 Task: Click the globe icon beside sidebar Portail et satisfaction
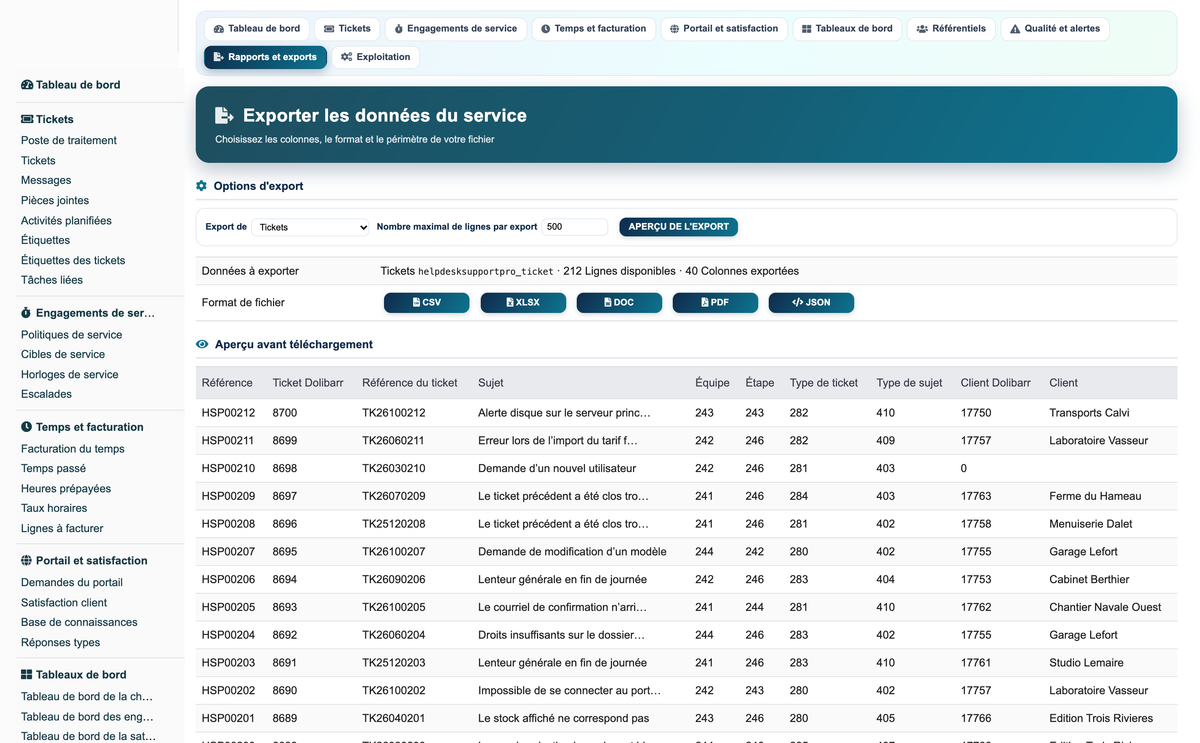click(x=27, y=561)
